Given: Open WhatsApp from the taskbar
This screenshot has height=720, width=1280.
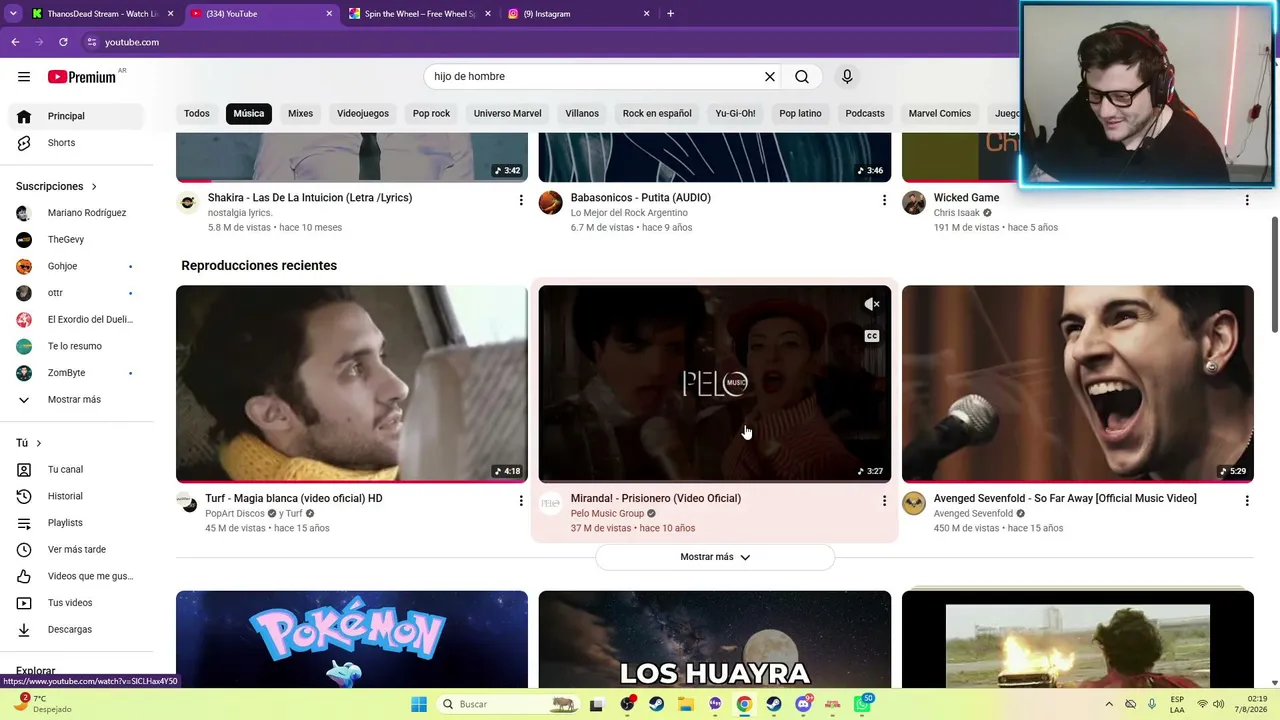Looking at the screenshot, I should [x=863, y=704].
